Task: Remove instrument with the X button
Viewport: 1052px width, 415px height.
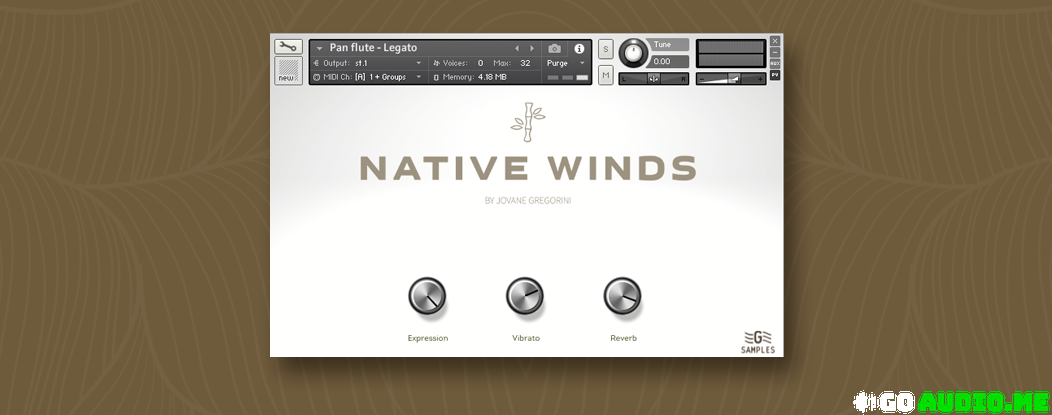Action: click(x=775, y=41)
